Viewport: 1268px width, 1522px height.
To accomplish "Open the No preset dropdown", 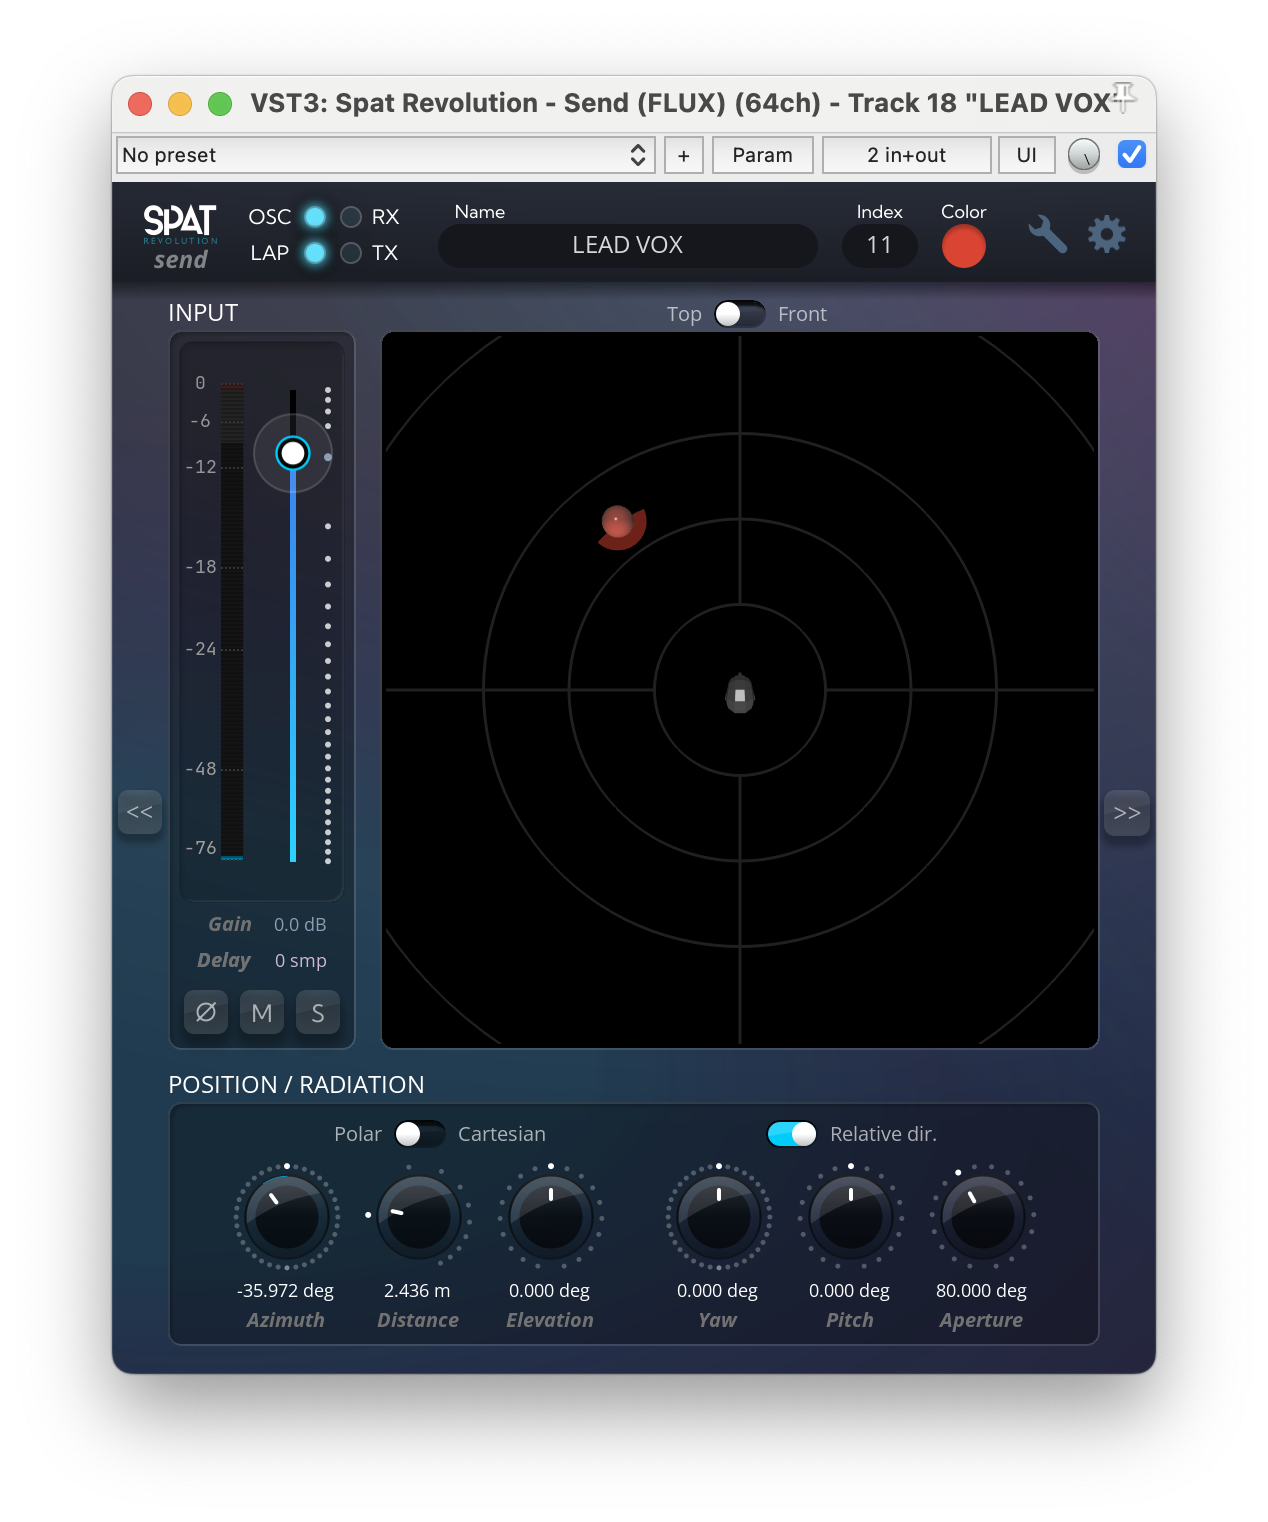I will [385, 155].
